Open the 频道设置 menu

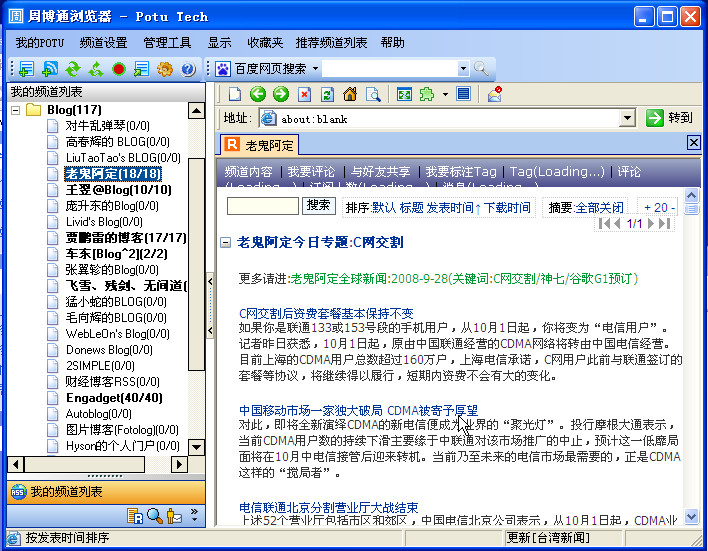coord(103,43)
